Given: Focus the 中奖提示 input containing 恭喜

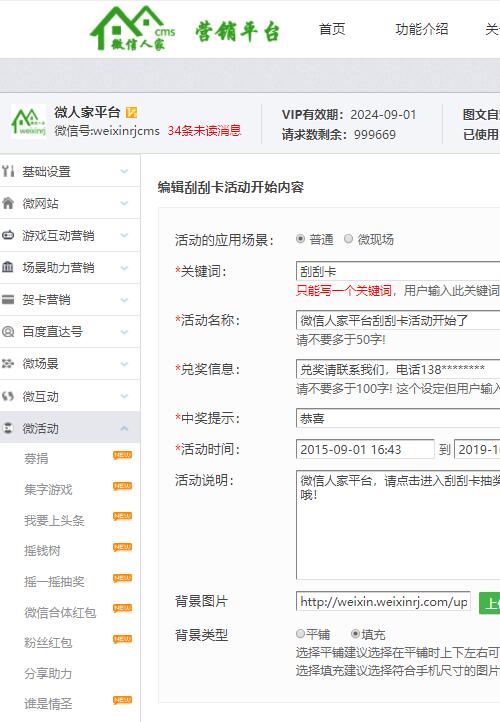Looking at the screenshot, I should point(398,418).
